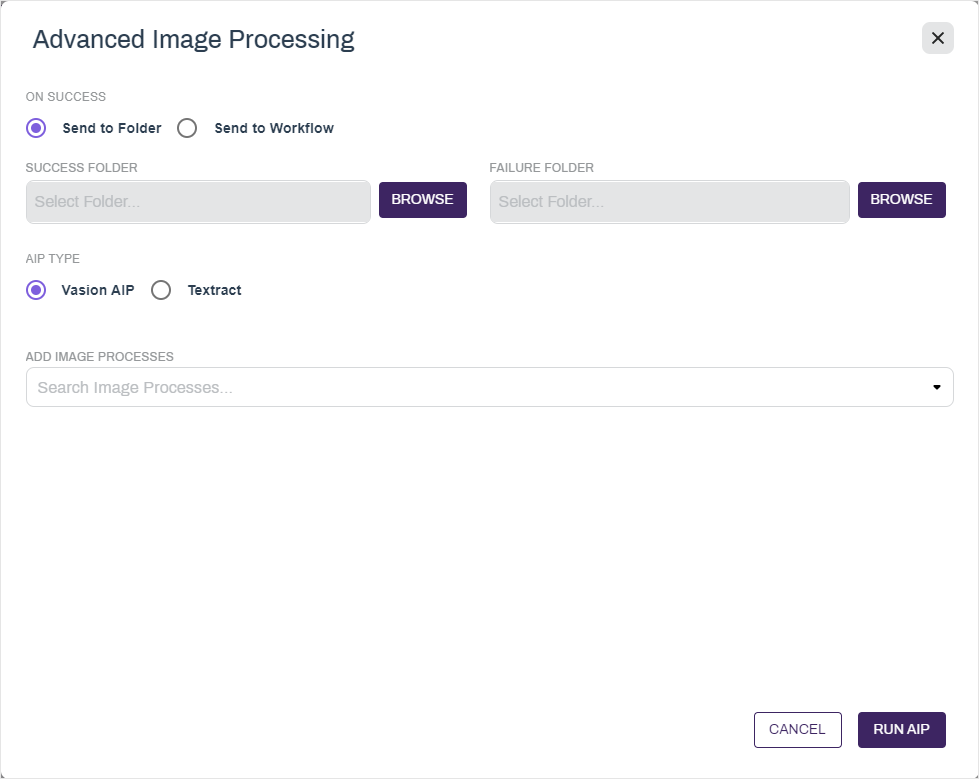Click the SUCCESS FOLDER label
Screen dimensions: 979x779
81,168
